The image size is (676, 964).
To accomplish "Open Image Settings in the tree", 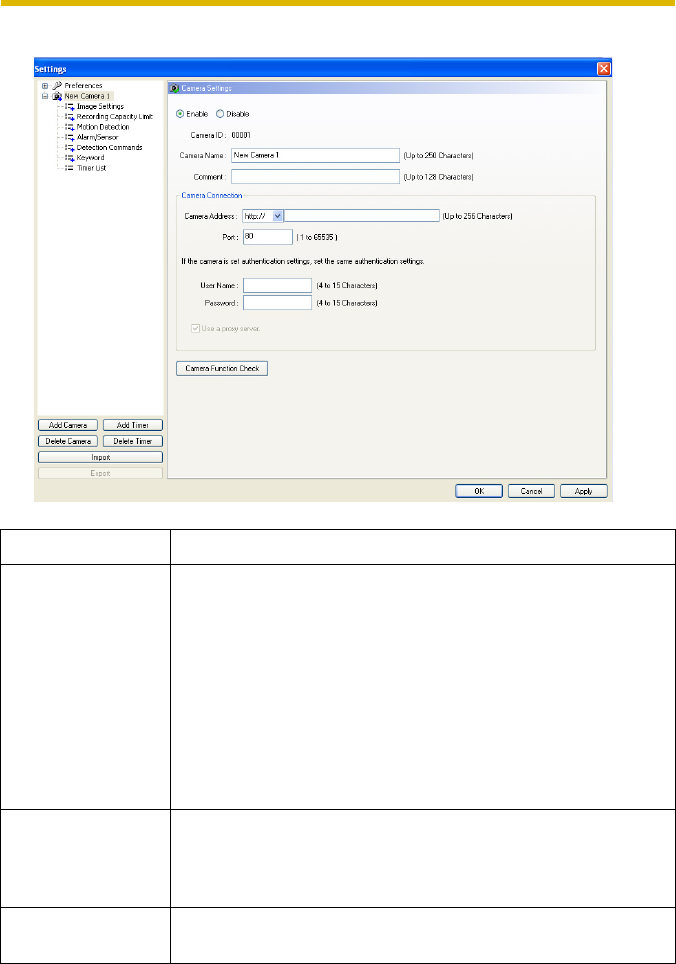I will (100, 106).
